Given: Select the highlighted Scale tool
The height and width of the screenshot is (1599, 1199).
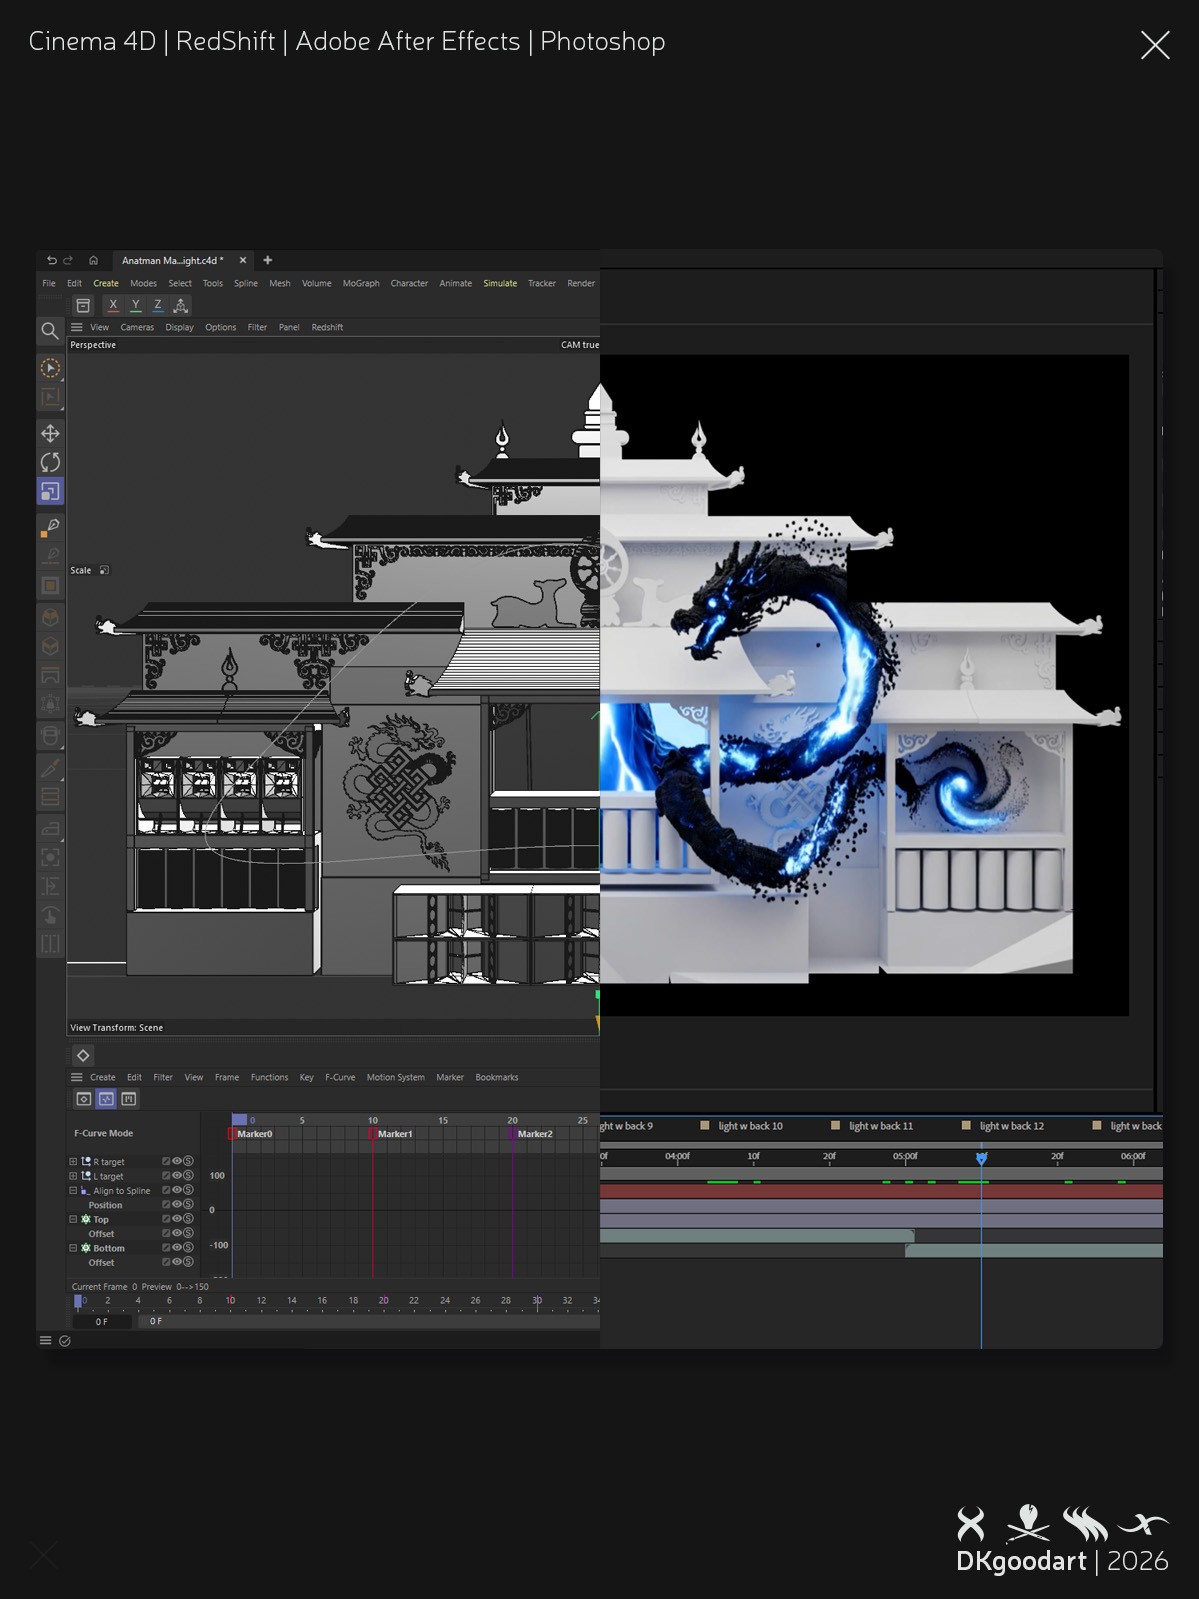Looking at the screenshot, I should (x=50, y=491).
